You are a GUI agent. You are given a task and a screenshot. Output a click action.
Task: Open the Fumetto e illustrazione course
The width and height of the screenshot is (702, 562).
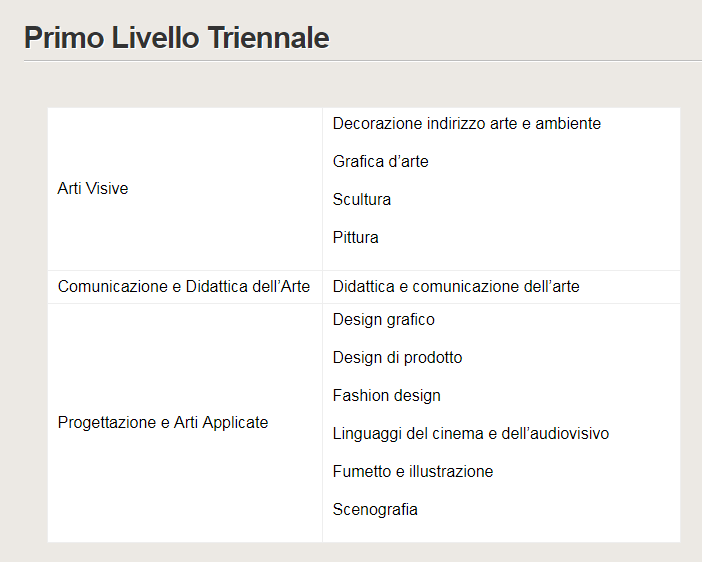[413, 472]
